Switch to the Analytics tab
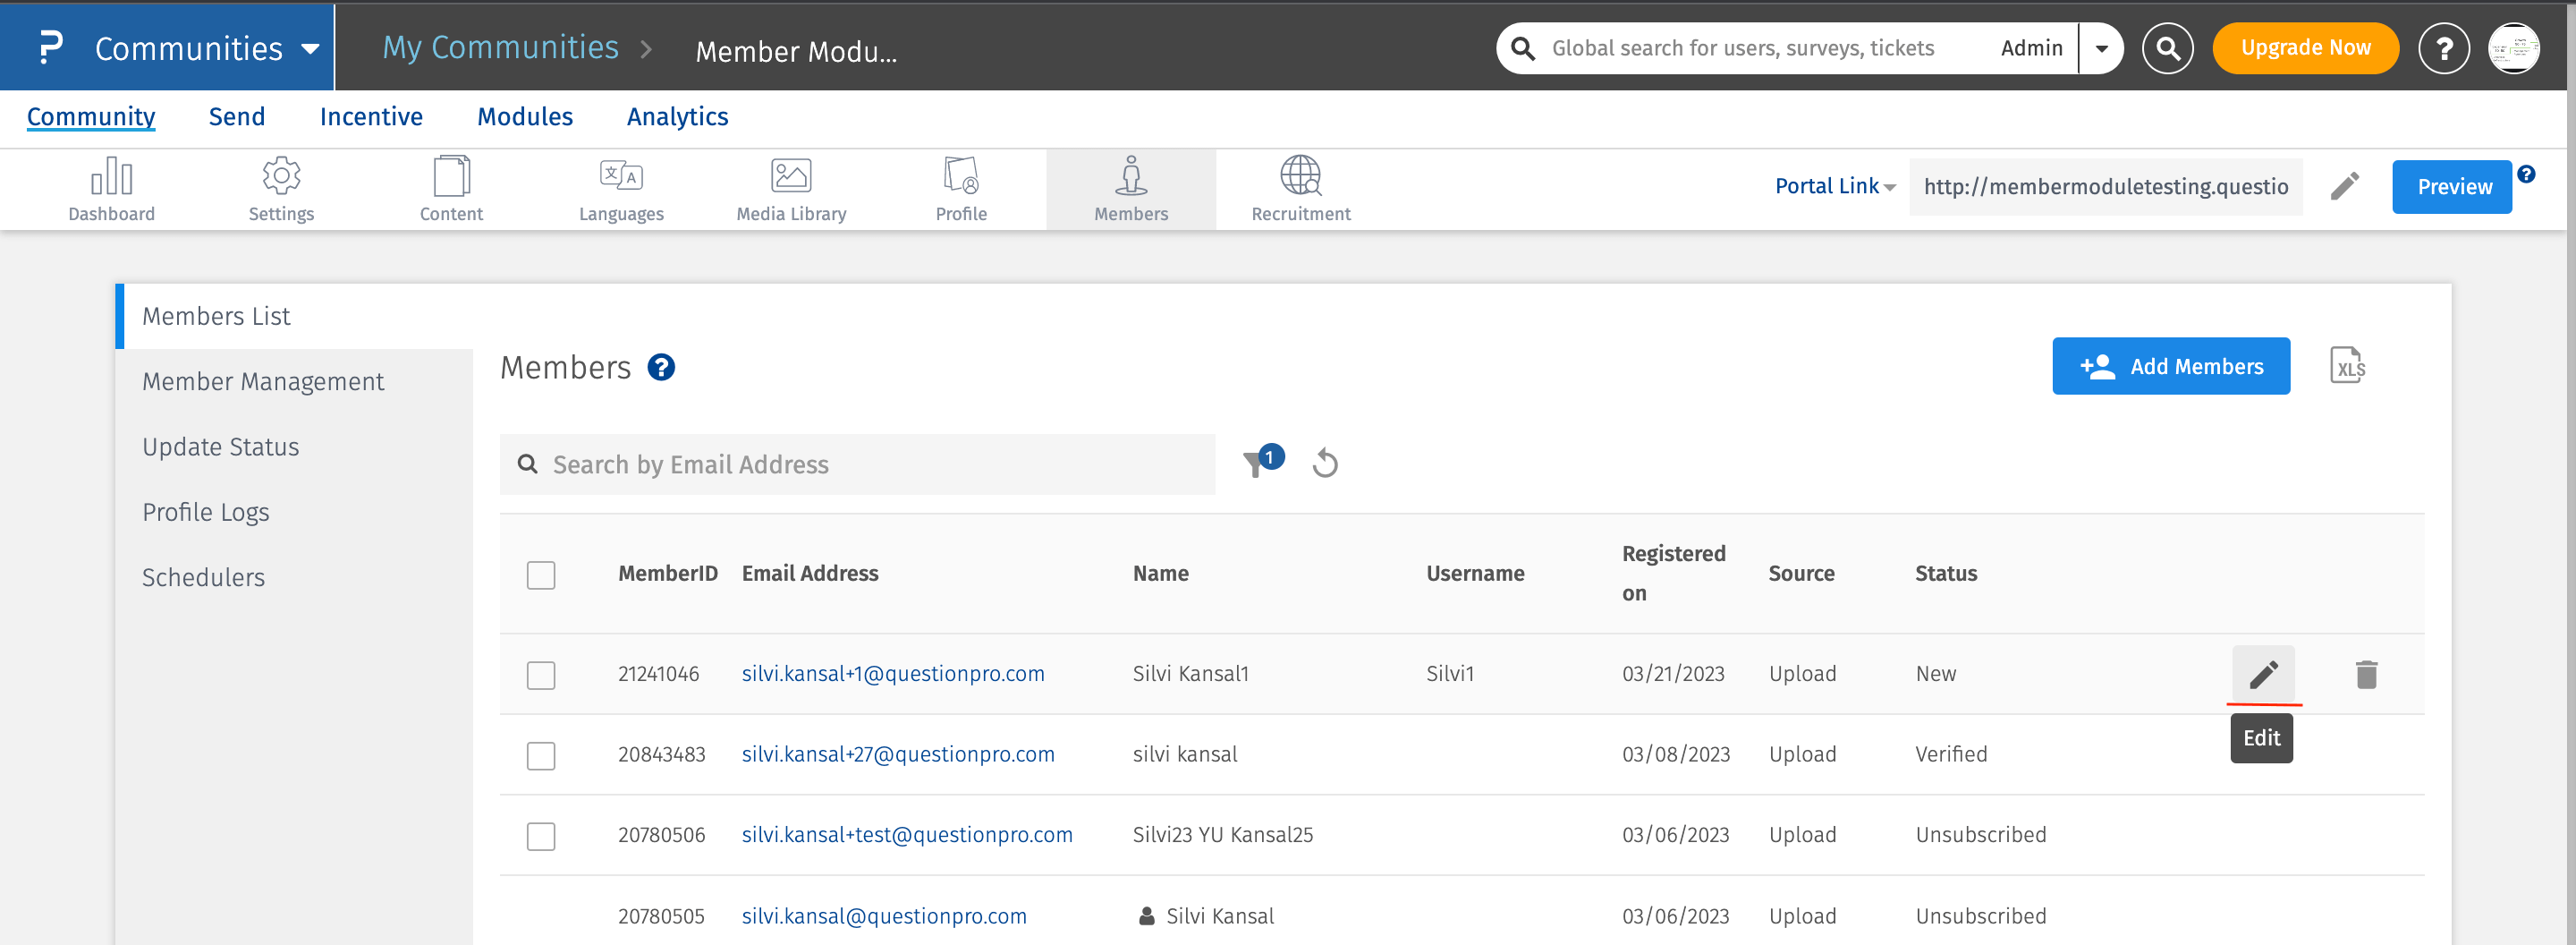 click(x=677, y=117)
